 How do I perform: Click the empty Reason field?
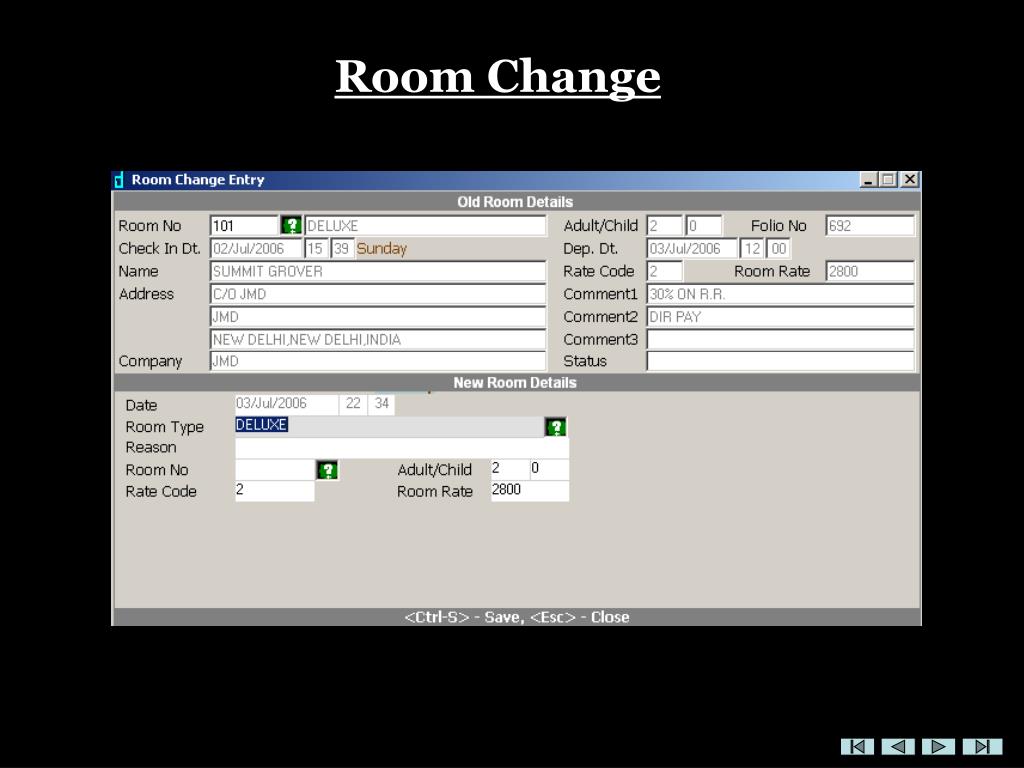[x=402, y=448]
